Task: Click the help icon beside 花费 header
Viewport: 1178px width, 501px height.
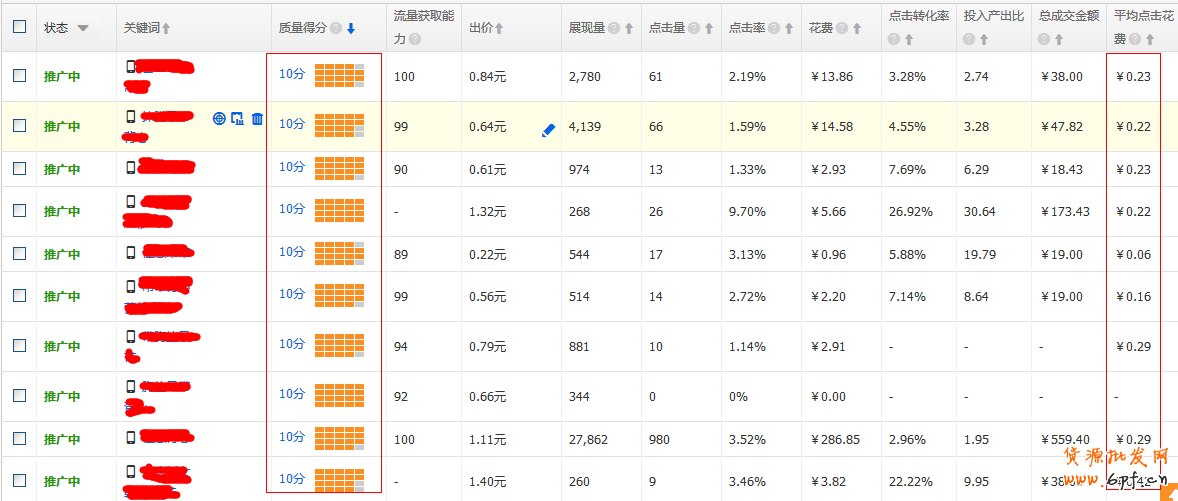Action: click(x=841, y=28)
